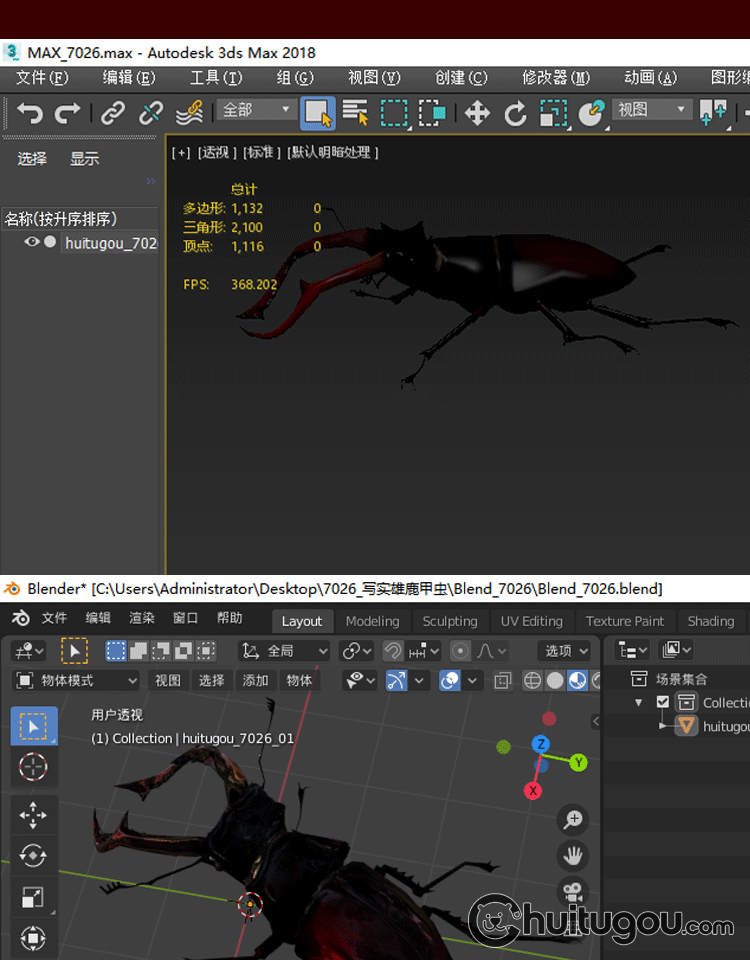
Task: Open the 物体模式 mode dropdown
Action: tap(77, 680)
